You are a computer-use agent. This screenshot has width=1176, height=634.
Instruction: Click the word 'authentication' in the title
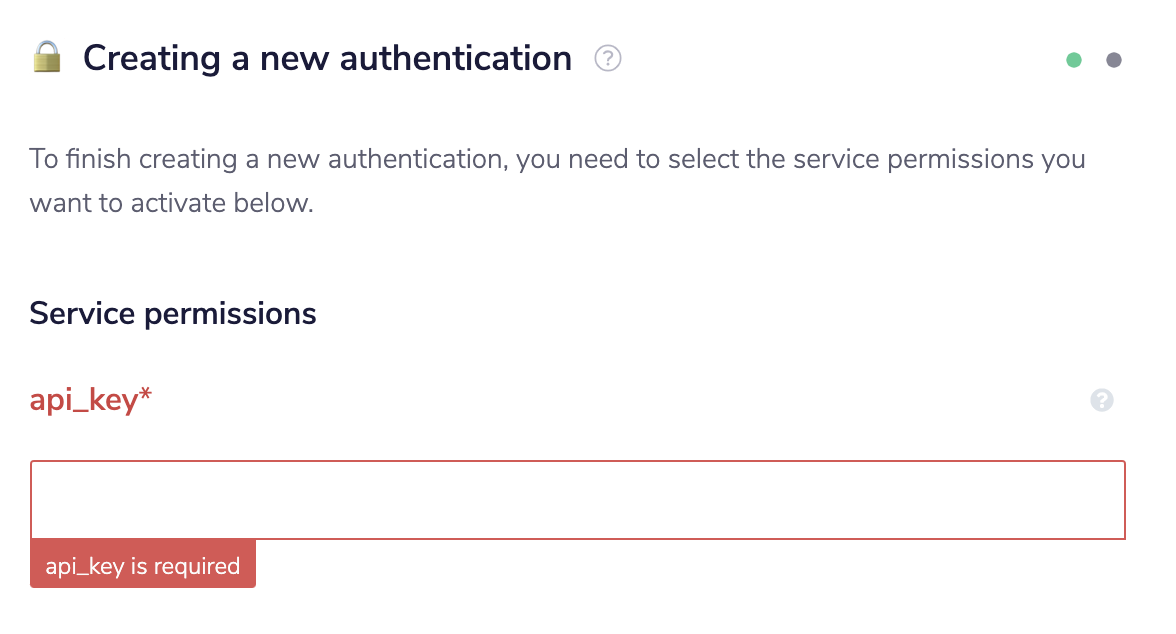point(456,58)
